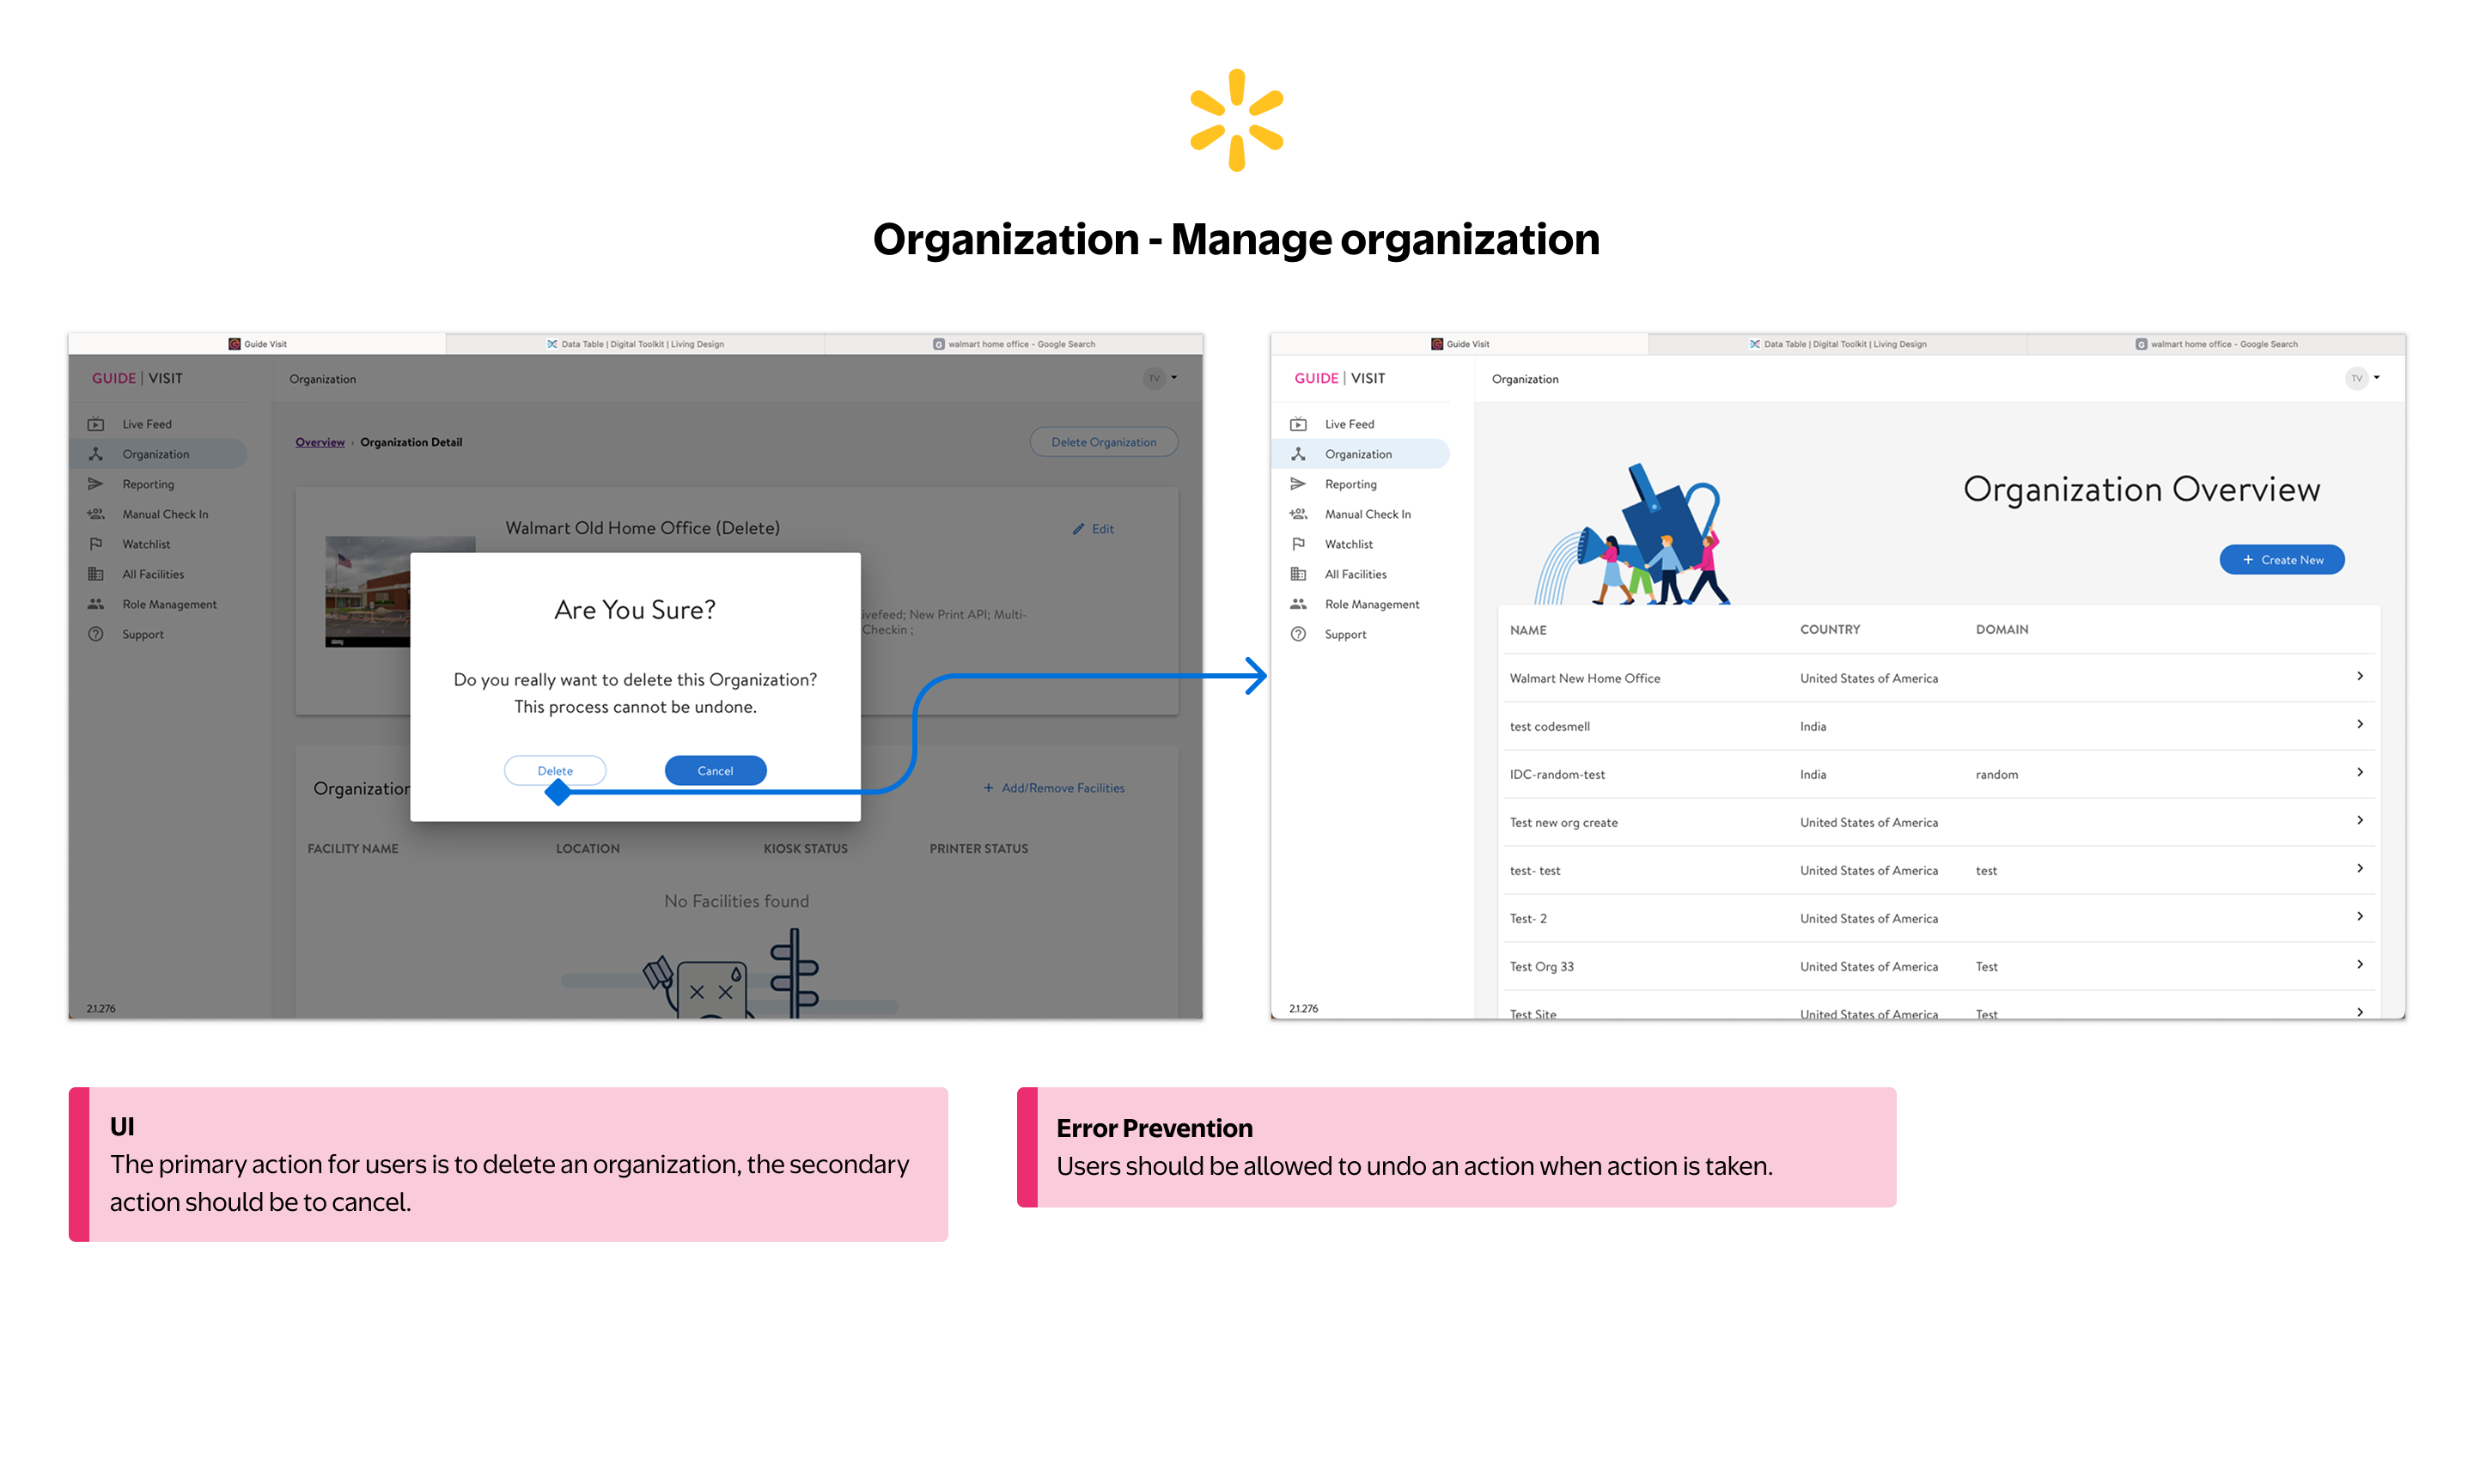The height and width of the screenshot is (1484, 2474).
Task: Click TV user avatar in right screenshot header
Action: (x=2356, y=378)
